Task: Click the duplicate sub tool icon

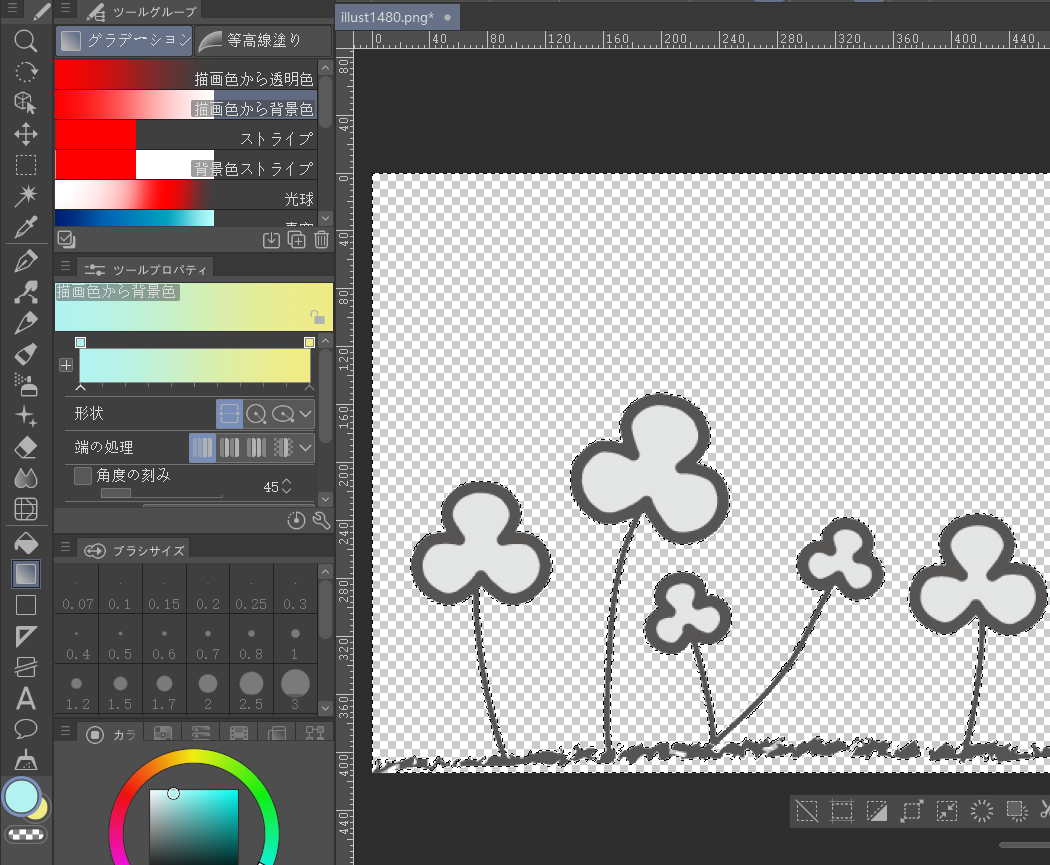Action: [x=296, y=240]
